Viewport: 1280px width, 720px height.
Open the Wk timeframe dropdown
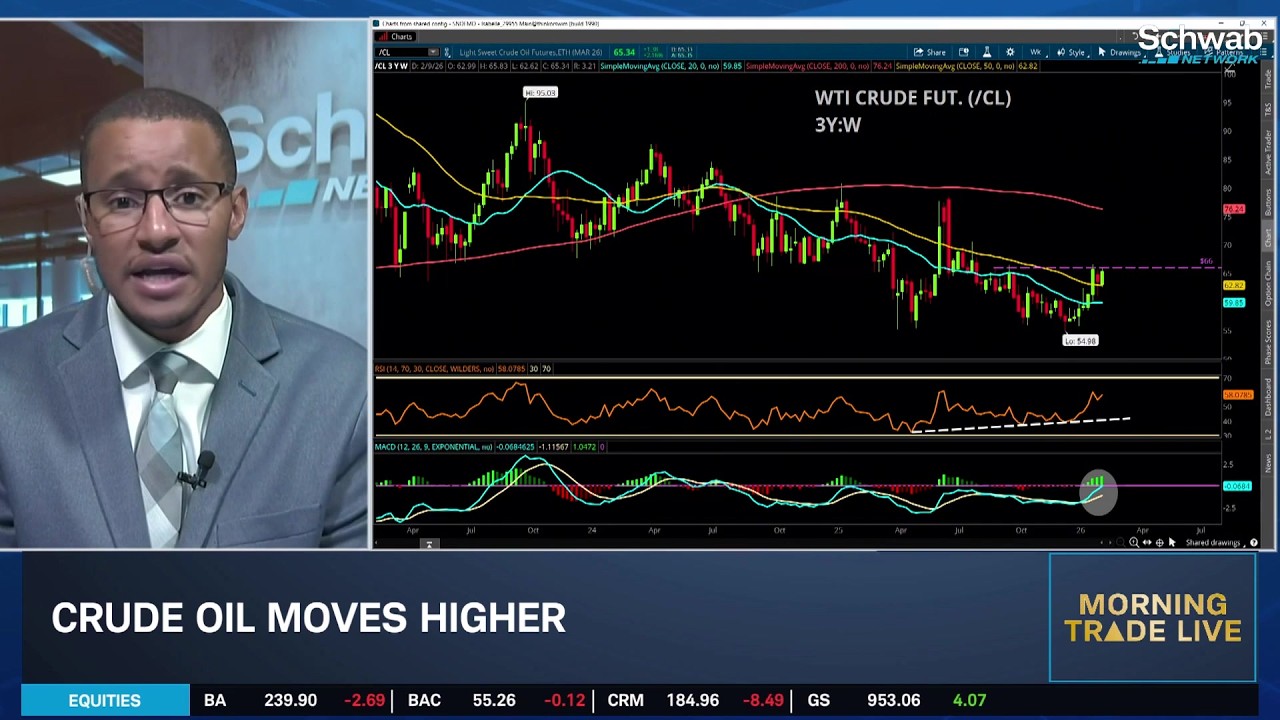(1037, 52)
